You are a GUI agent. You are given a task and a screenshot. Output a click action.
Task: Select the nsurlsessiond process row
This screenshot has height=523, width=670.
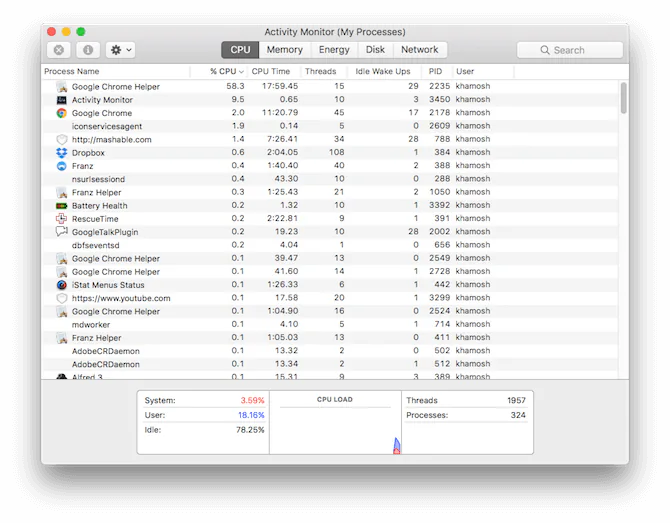click(x=330, y=179)
